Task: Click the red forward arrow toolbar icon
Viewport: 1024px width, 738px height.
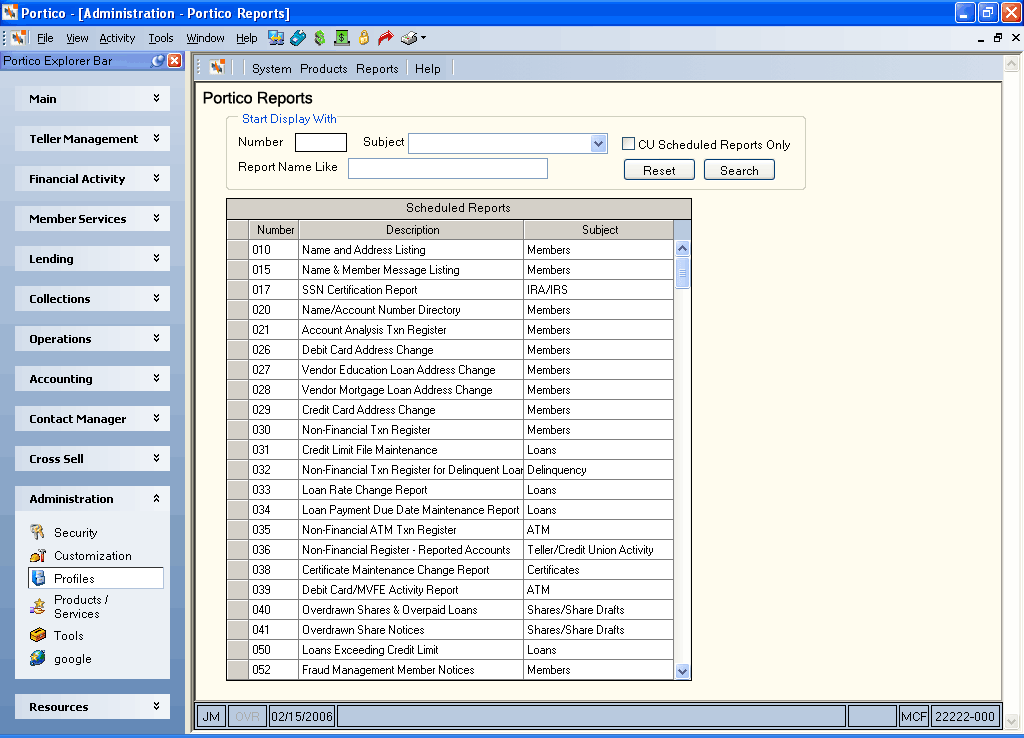Action: [386, 38]
